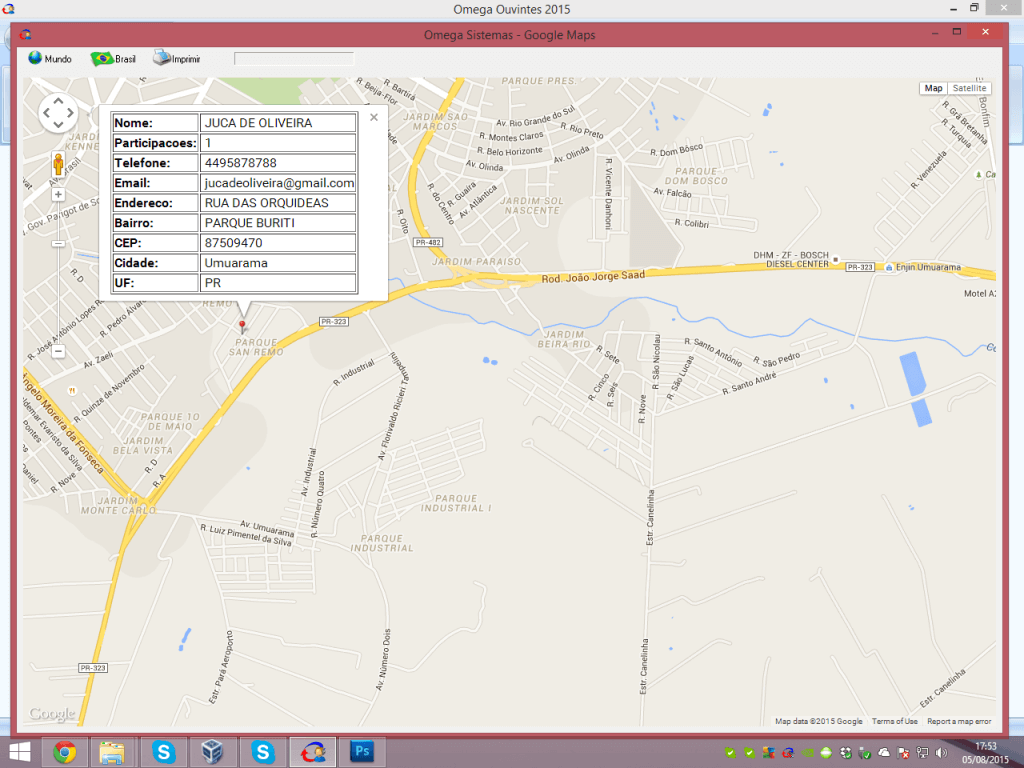
Task: Click the zoom slider handle
Action: click(x=58, y=243)
